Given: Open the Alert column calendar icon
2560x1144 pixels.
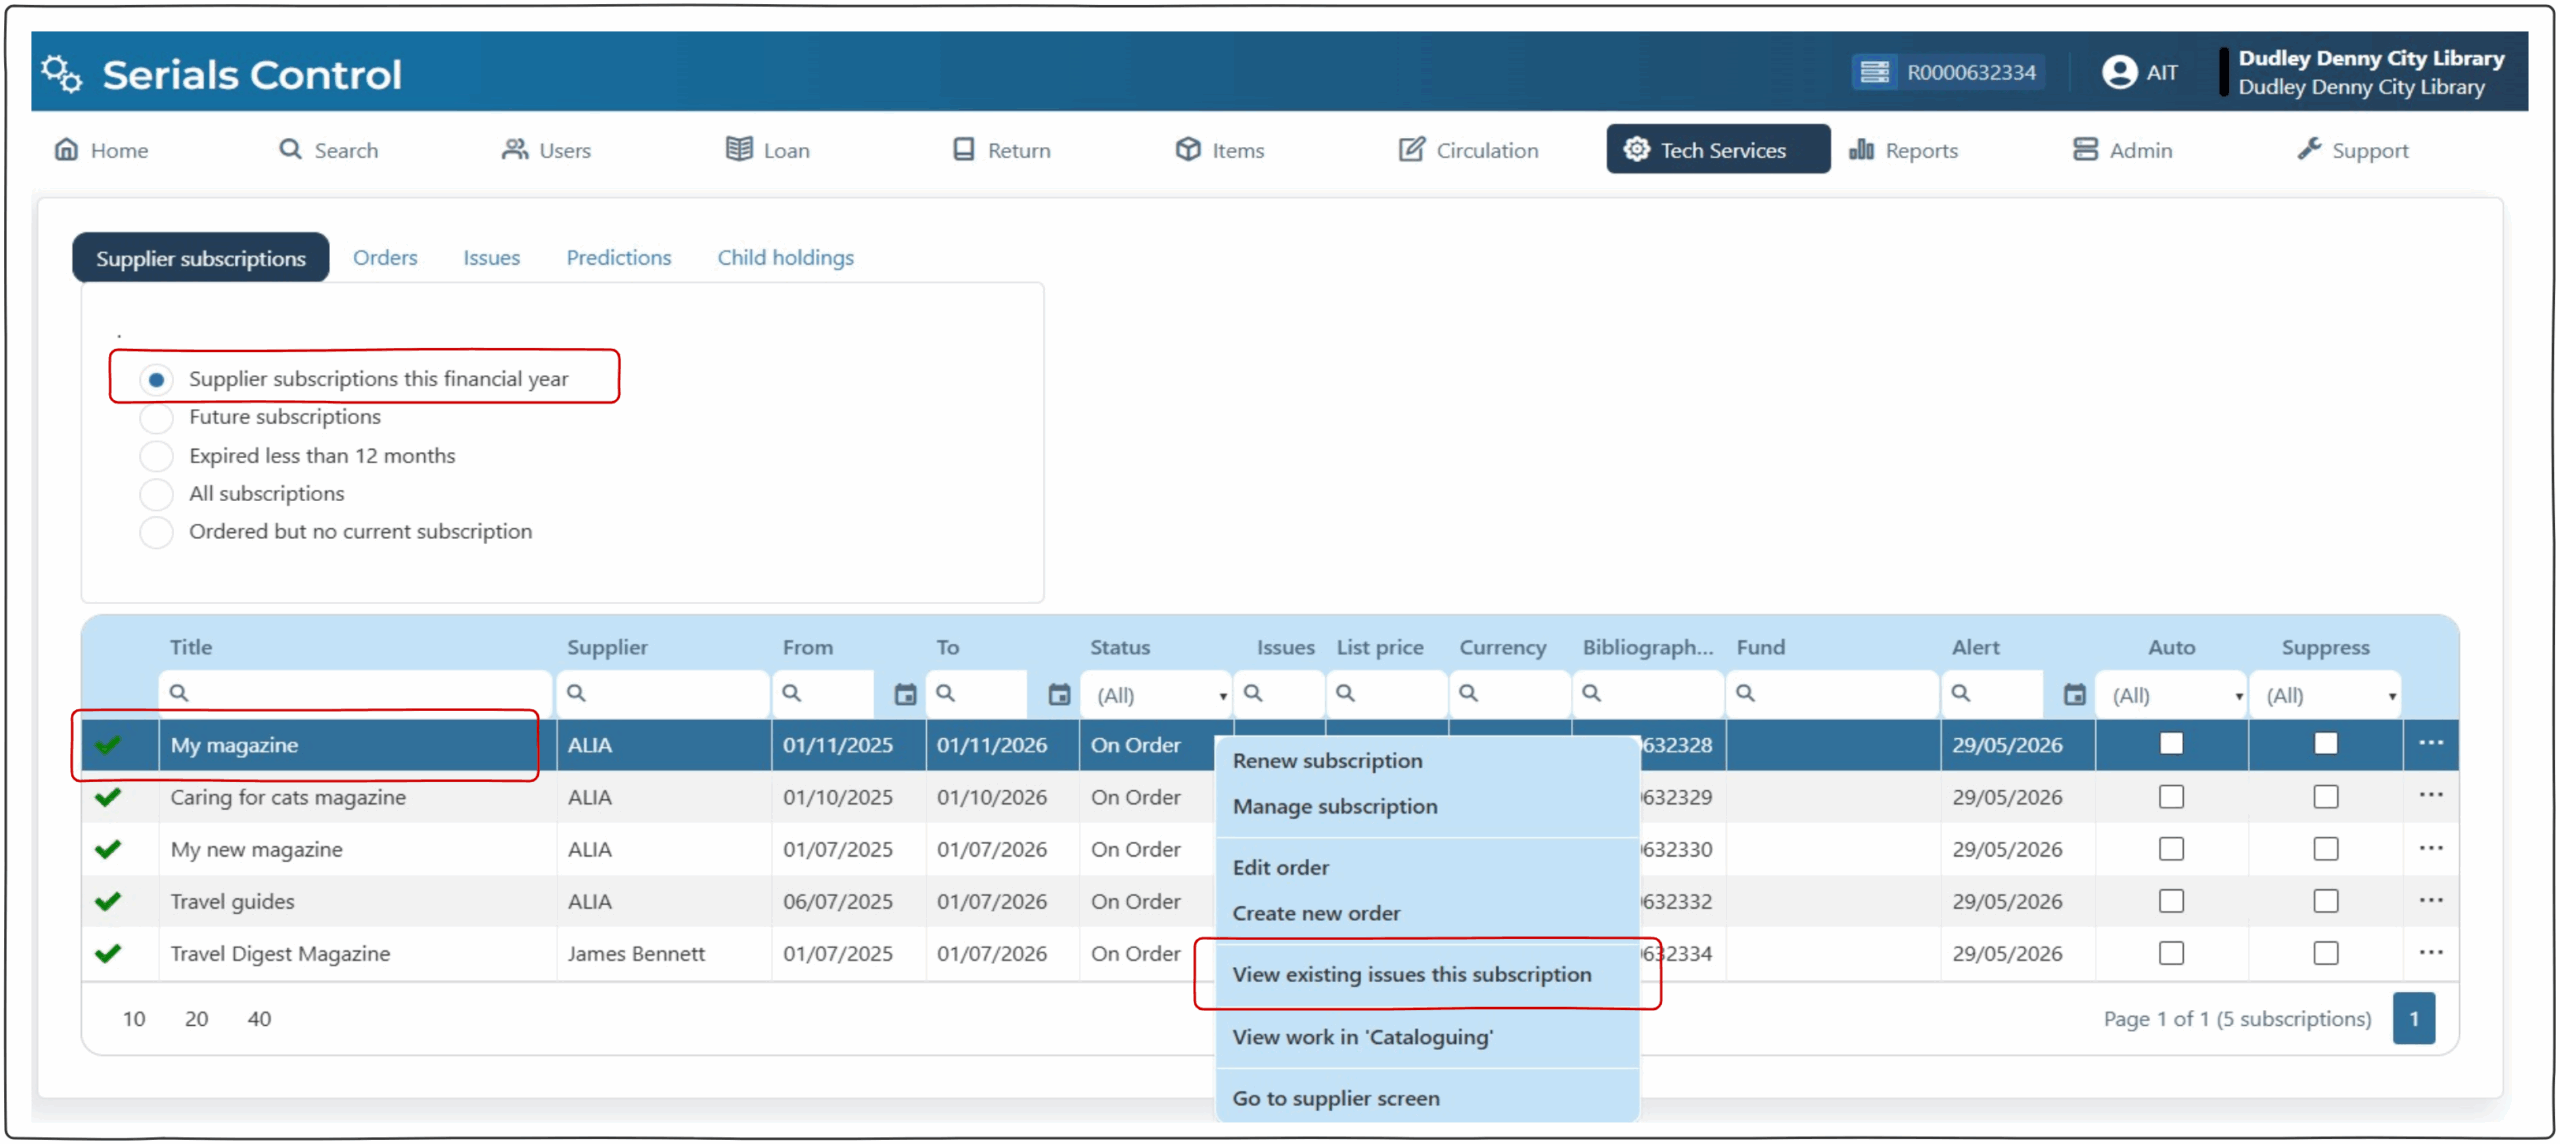Looking at the screenshot, I should click(x=2074, y=695).
